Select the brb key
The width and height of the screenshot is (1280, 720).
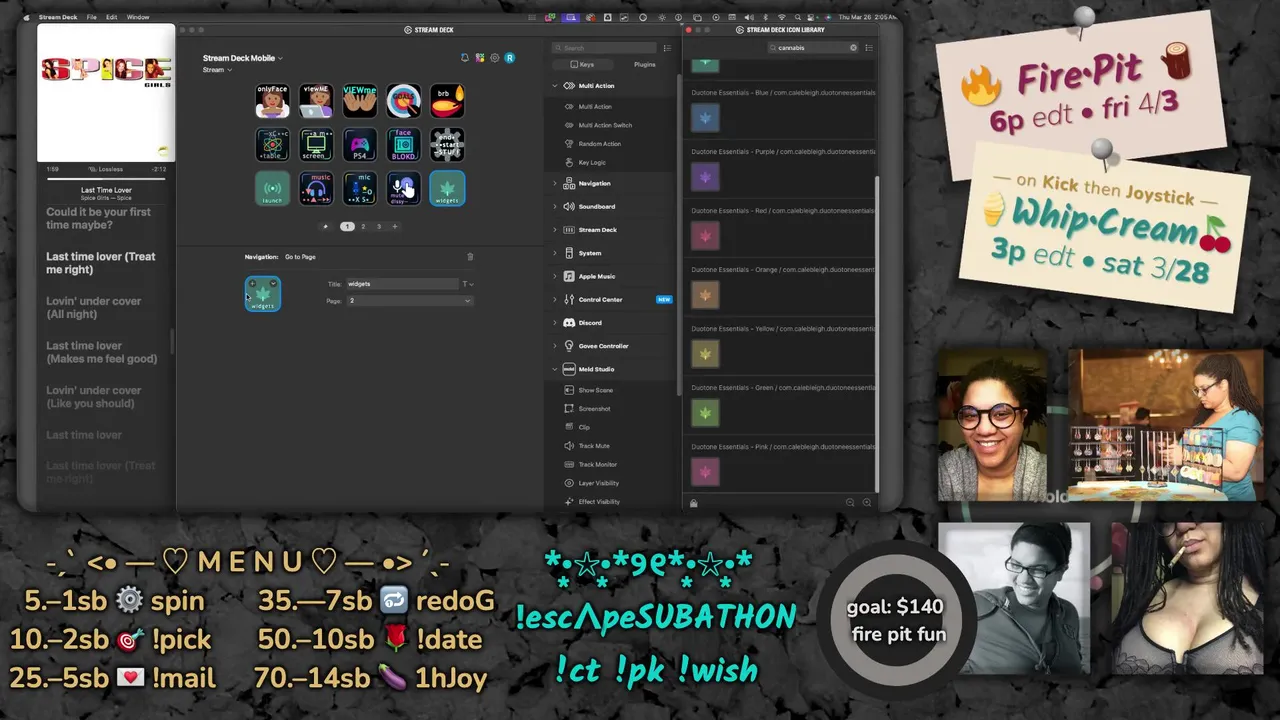447,101
